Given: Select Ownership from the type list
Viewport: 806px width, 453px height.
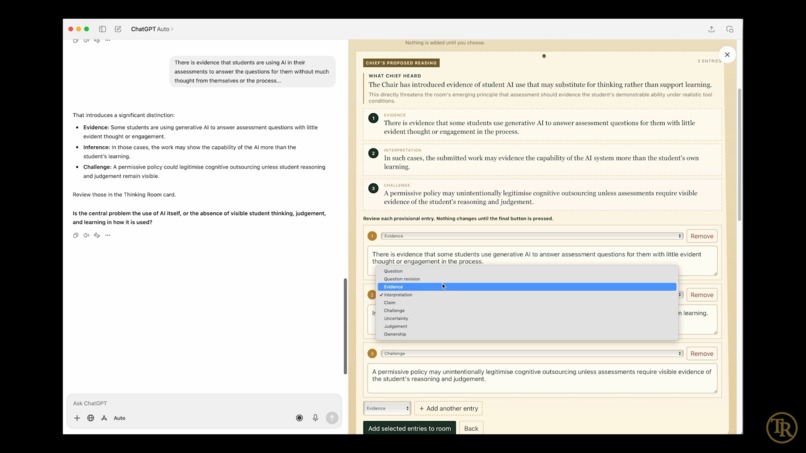Looking at the screenshot, I should coord(527,334).
